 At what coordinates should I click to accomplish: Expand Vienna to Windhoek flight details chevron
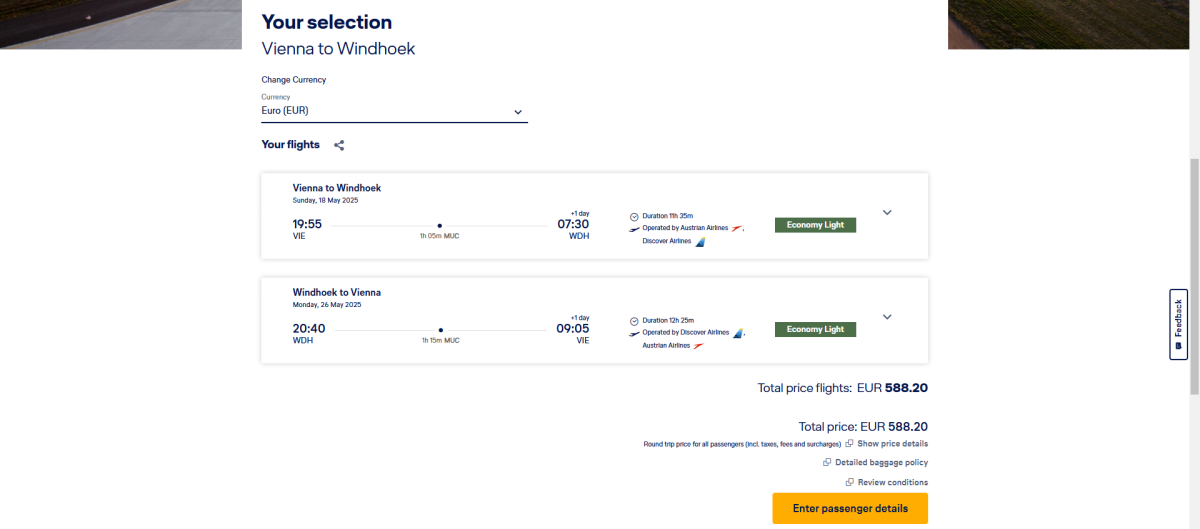tap(887, 212)
